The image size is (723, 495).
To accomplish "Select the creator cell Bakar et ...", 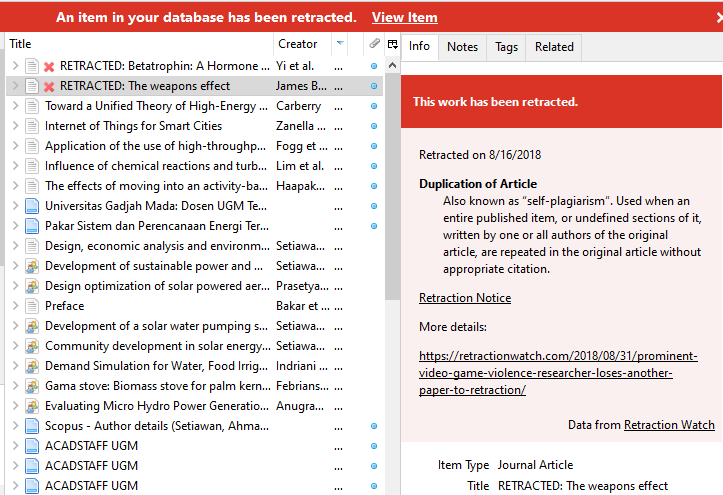I will pos(303,306).
